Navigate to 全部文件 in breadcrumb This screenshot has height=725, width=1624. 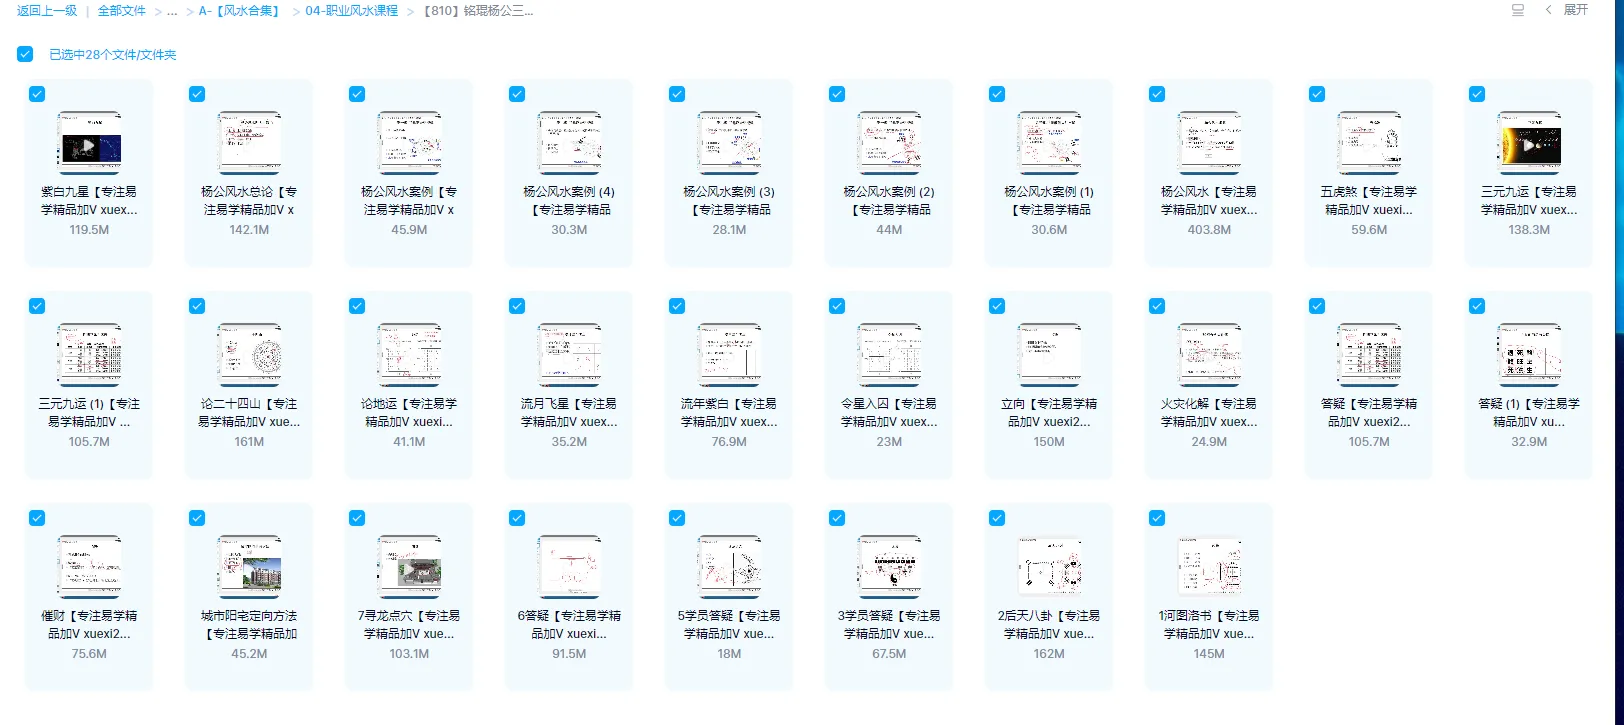pos(122,11)
